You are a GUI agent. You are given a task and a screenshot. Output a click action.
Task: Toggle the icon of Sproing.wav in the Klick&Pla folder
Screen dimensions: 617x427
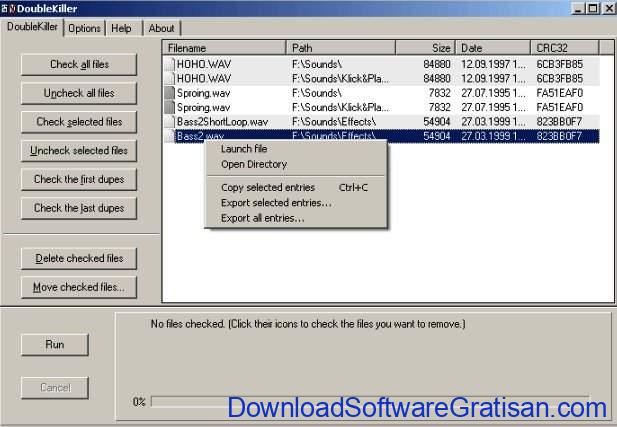point(170,107)
